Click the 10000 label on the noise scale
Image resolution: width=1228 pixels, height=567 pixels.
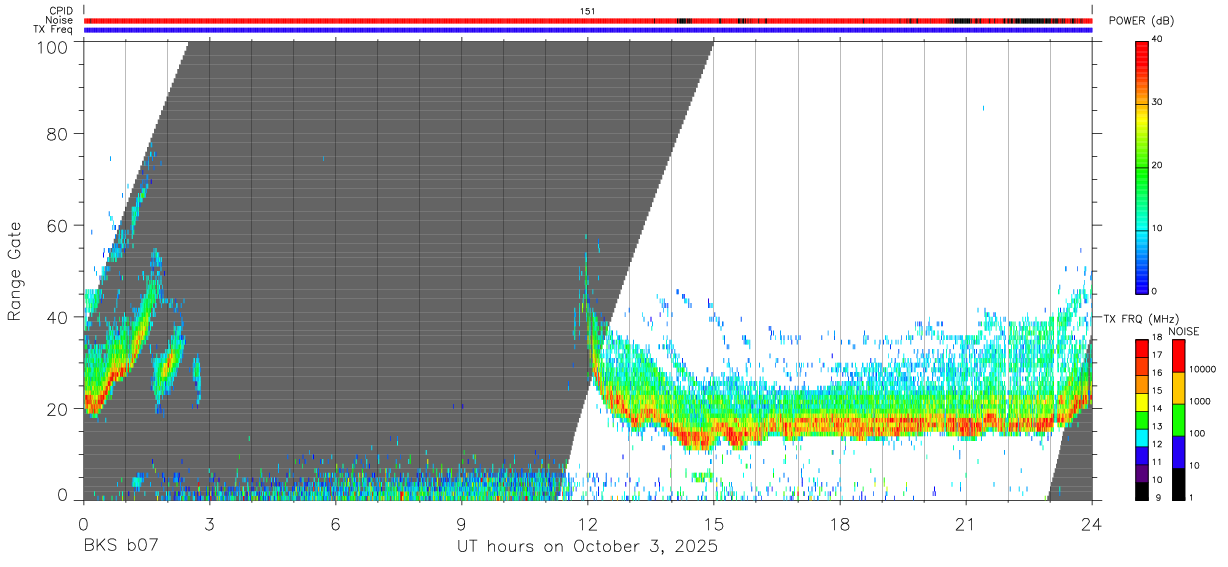pos(1202,369)
